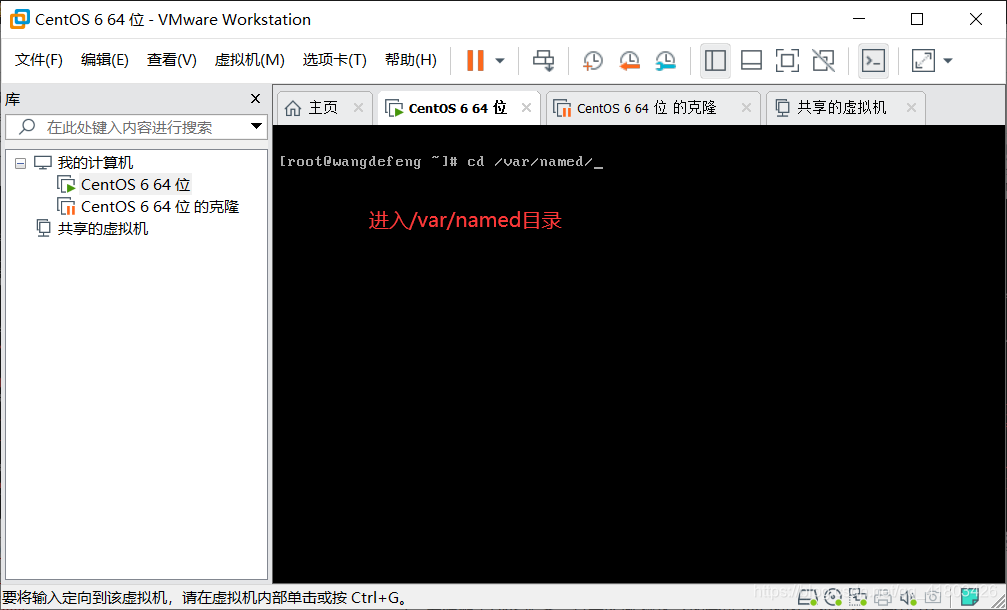The height and width of the screenshot is (610, 1007).
Task: Open the fullscreen button dropdown arrow
Action: [947, 60]
